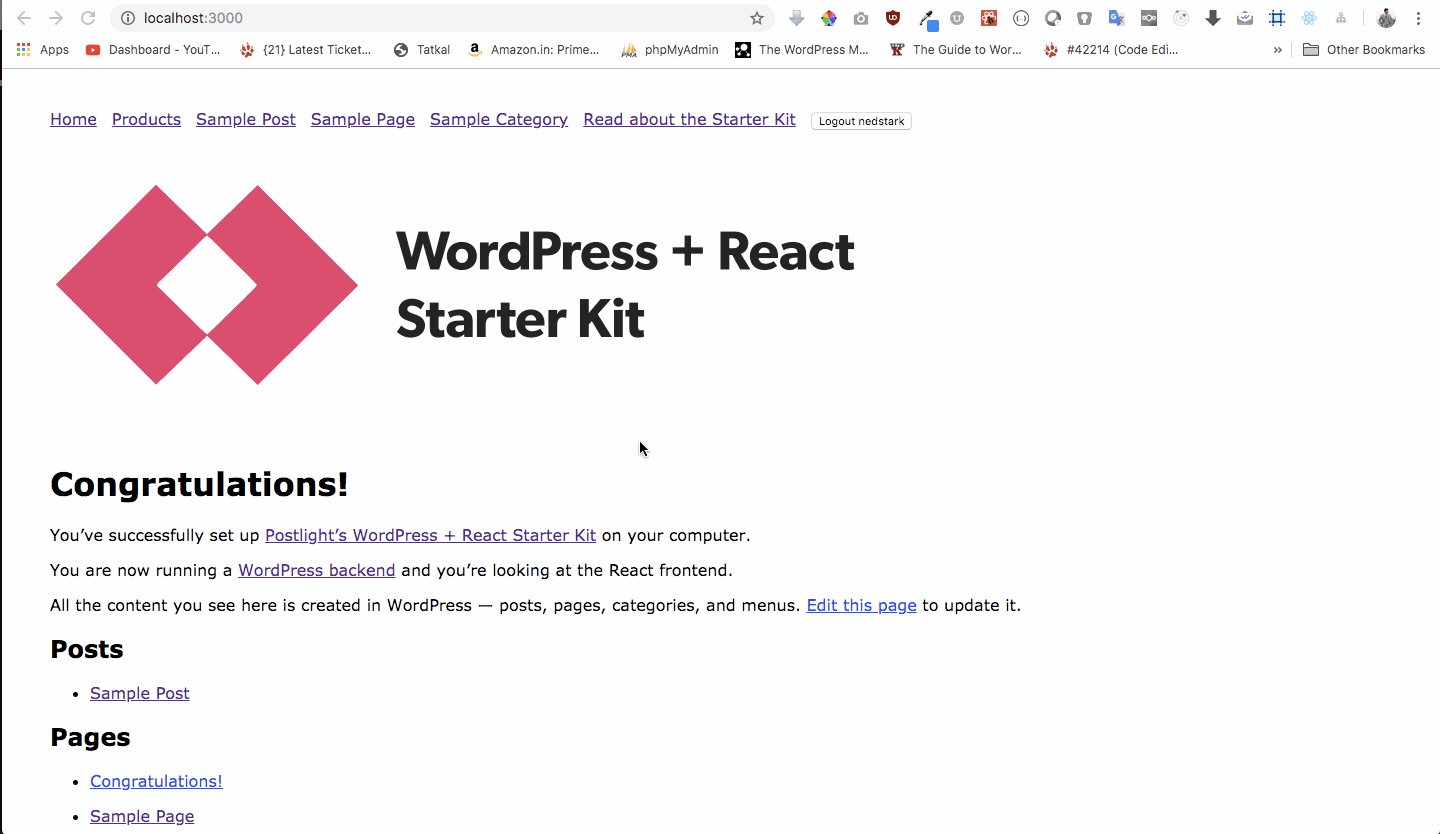Open the uBlock Origin shield extension
Image resolution: width=1440 pixels, height=834 pixels.
click(x=893, y=18)
